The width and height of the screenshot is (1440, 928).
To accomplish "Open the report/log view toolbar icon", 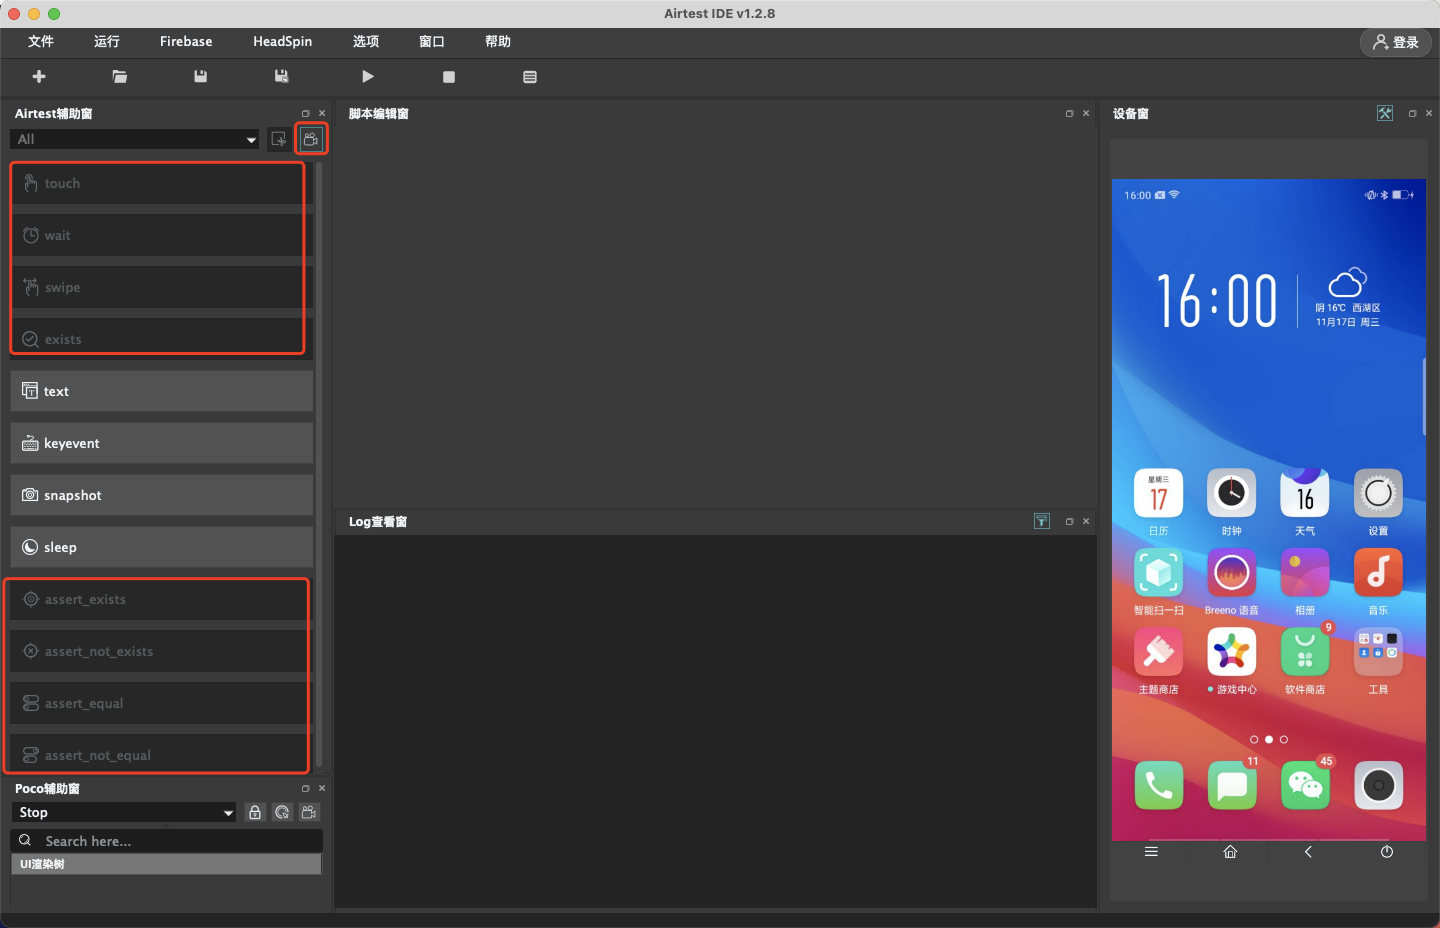I will pos(530,77).
